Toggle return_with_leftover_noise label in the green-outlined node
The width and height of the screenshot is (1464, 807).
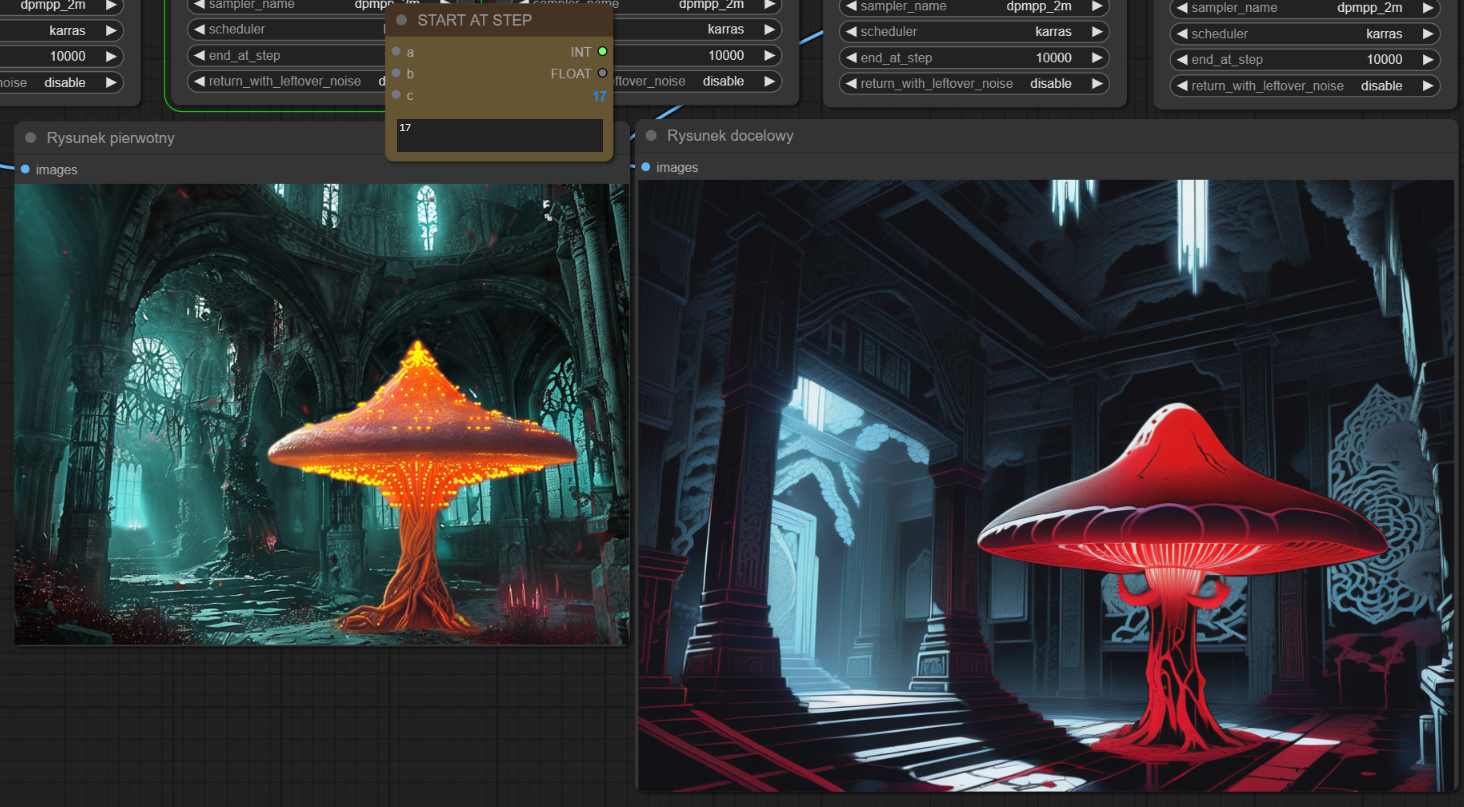285,81
